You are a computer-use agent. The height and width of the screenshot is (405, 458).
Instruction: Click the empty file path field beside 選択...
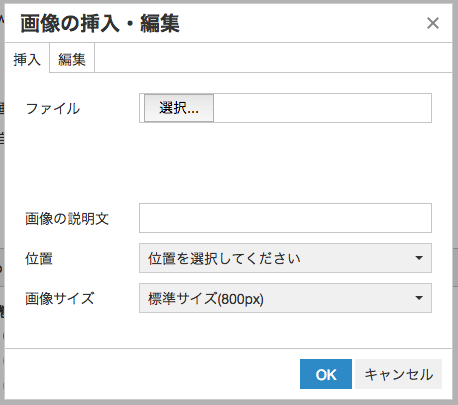(x=322, y=108)
